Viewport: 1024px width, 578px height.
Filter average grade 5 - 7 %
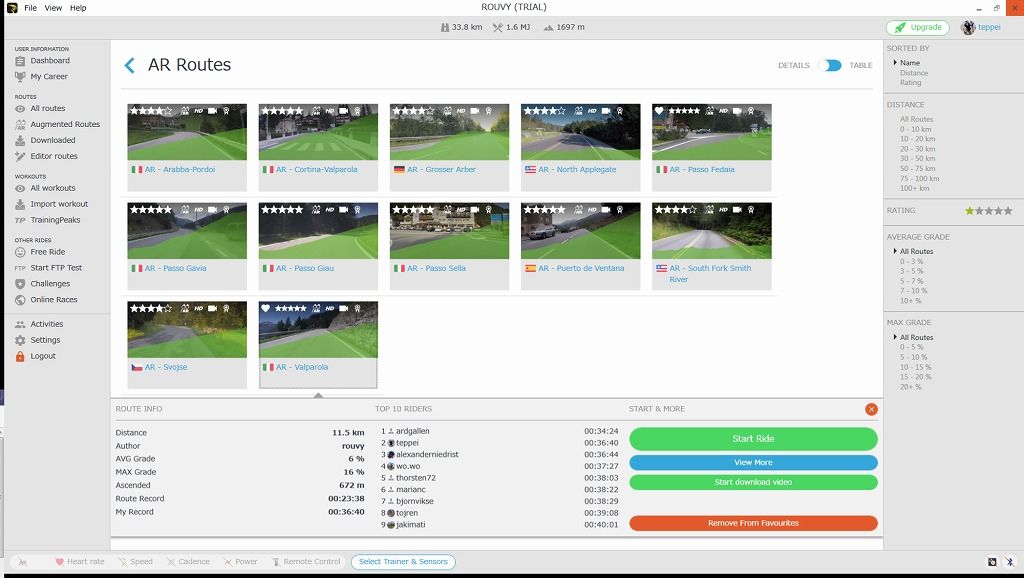pyautogui.click(x=912, y=281)
